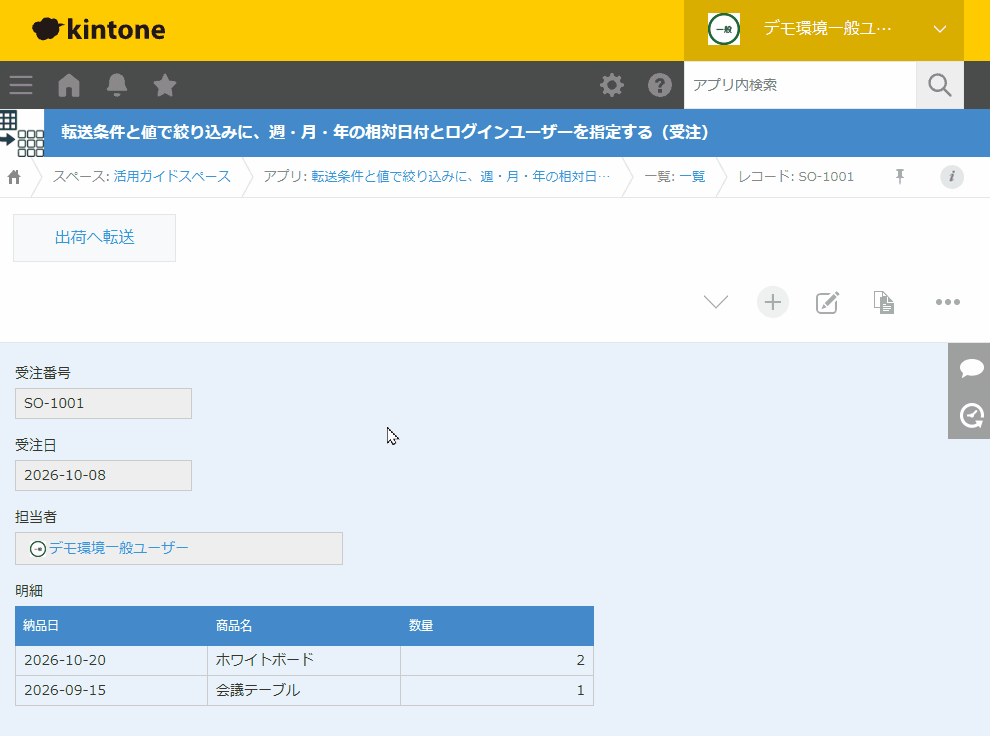Click the breadcrumb home icon

[x=14, y=177]
